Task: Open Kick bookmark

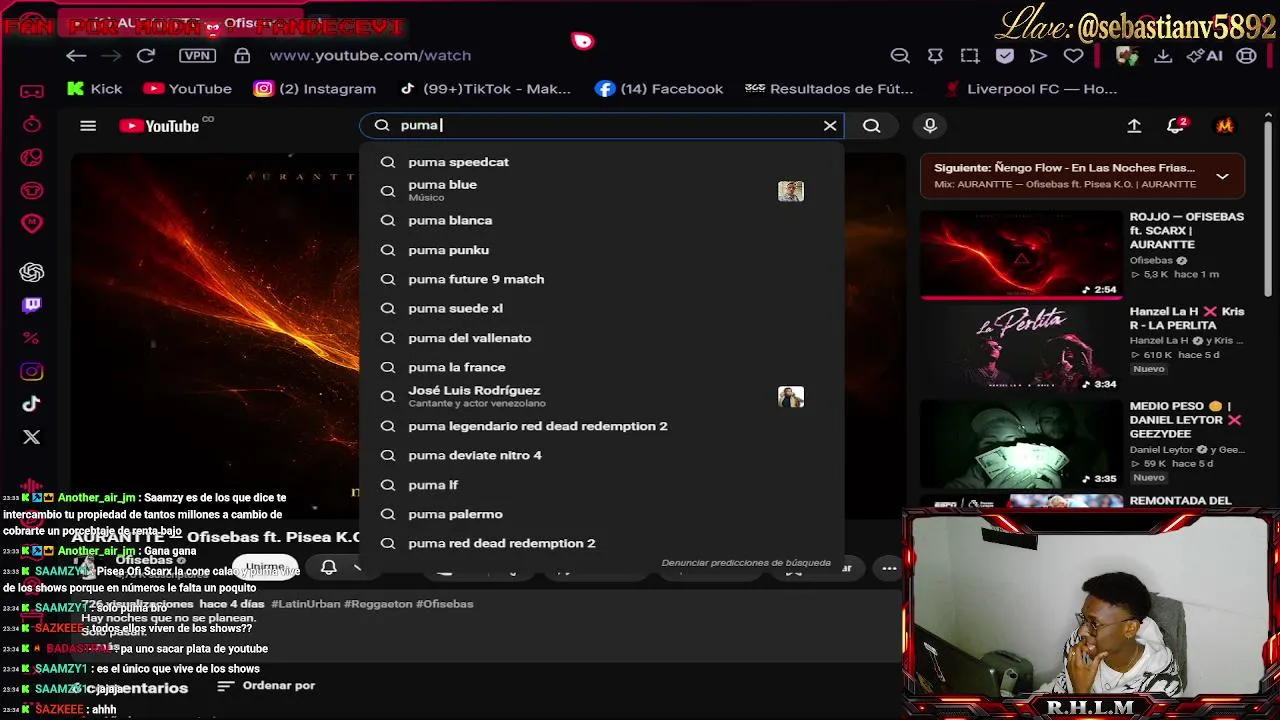Action: (x=94, y=89)
